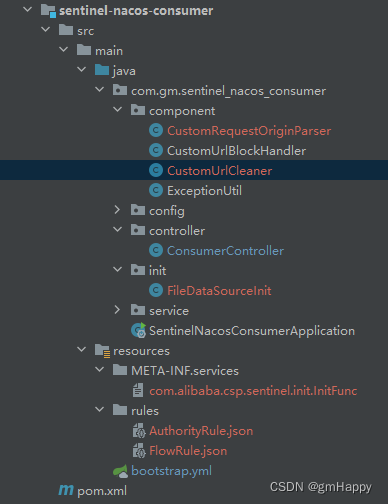Click the bootstrap.yml Spring config icon

point(120,471)
